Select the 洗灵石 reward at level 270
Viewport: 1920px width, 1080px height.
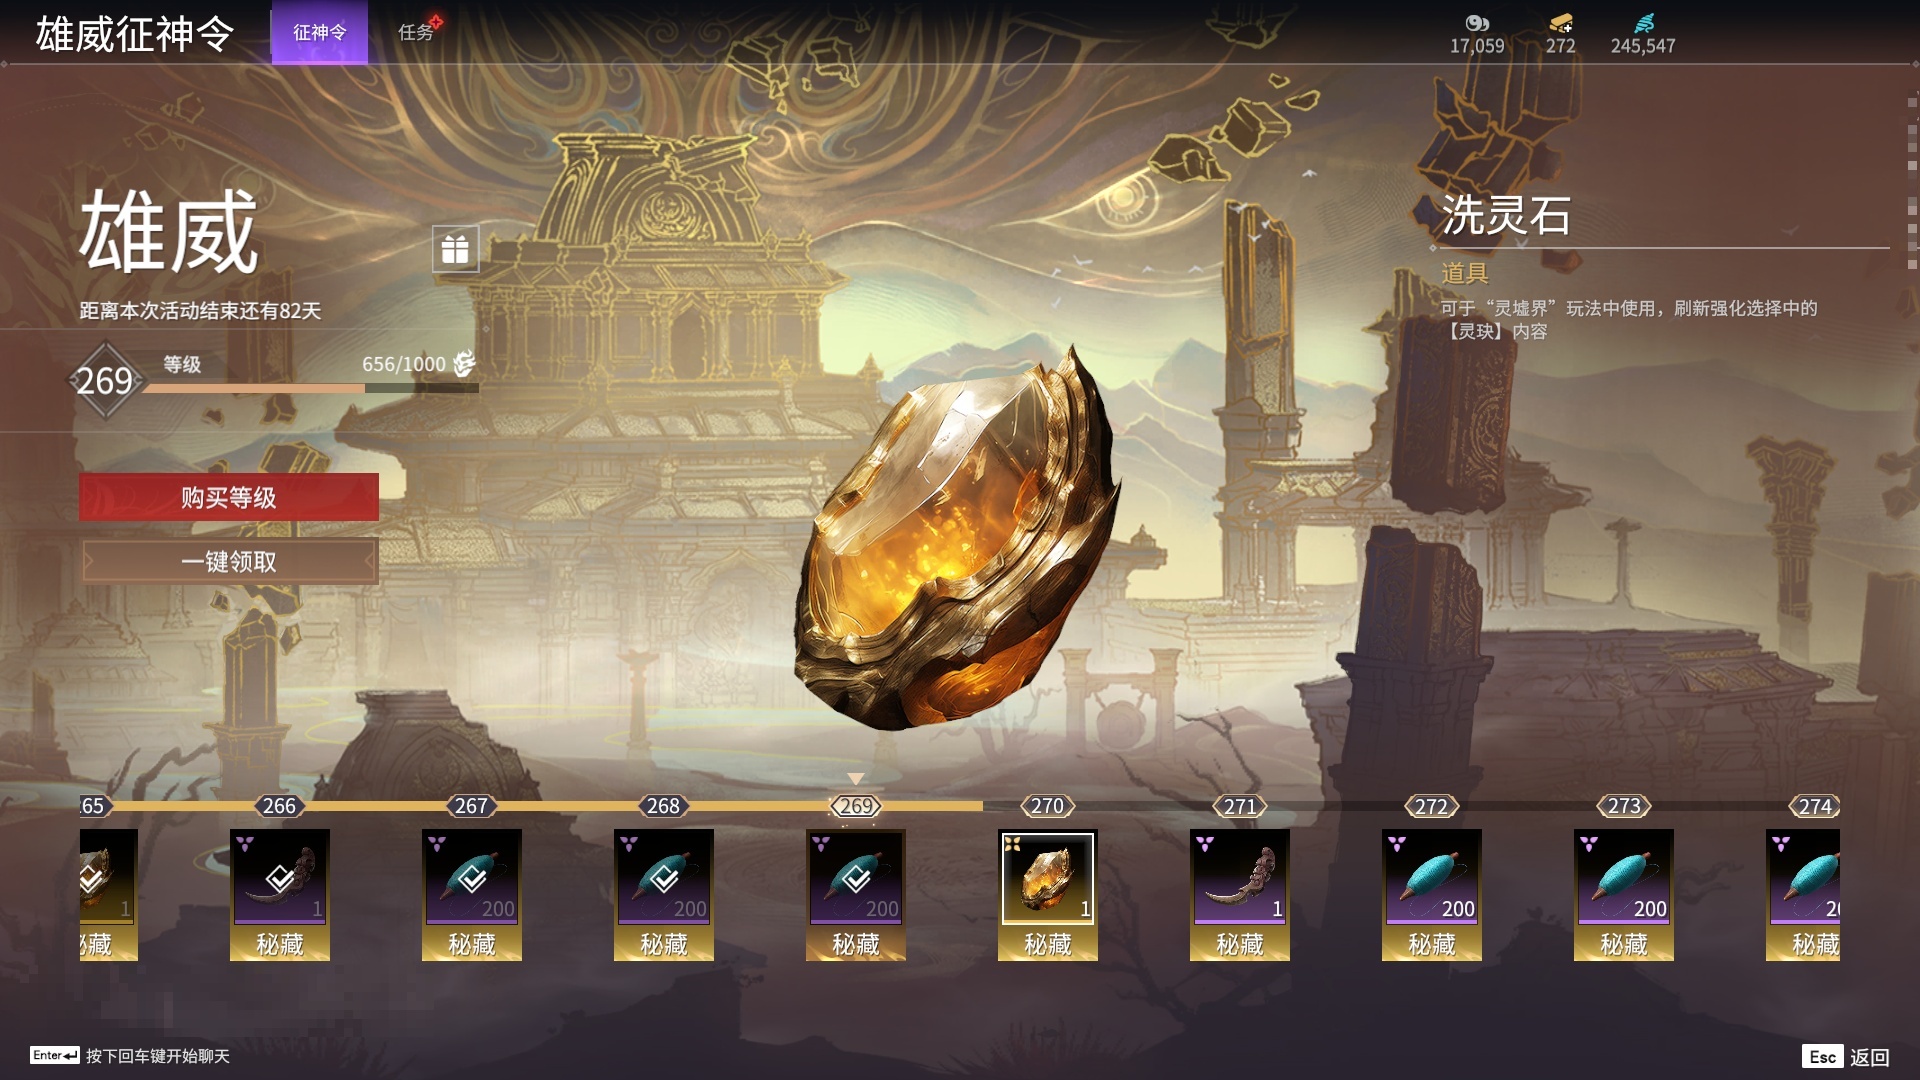(x=1047, y=877)
